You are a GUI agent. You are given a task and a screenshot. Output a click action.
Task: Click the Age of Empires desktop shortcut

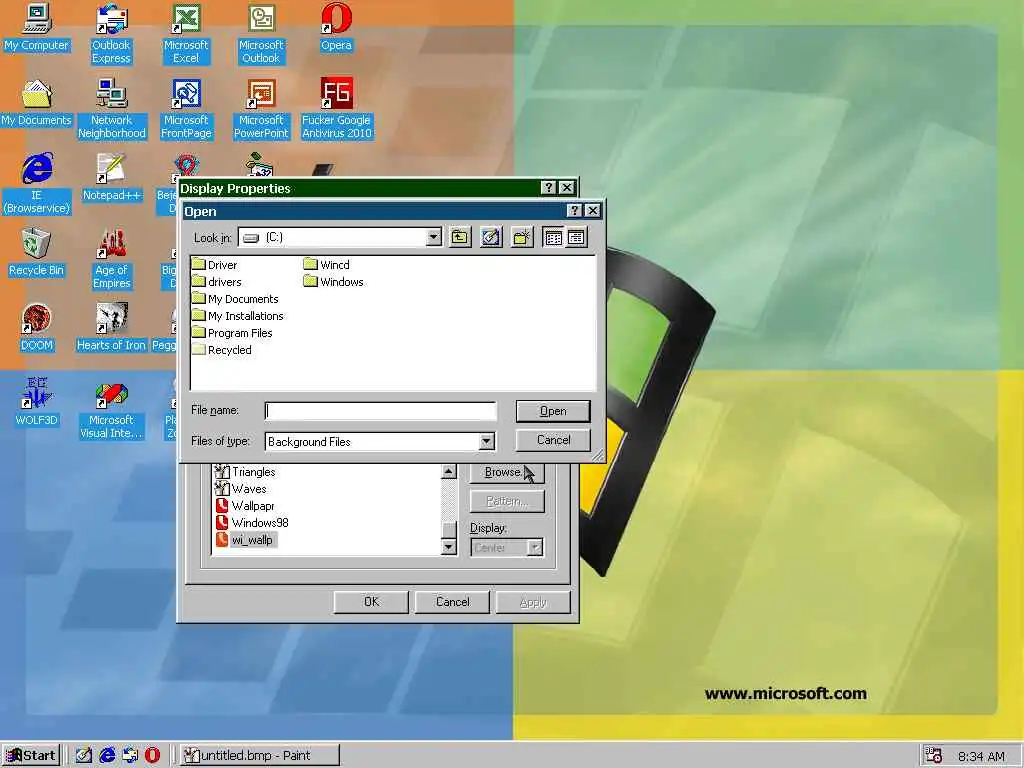click(112, 259)
